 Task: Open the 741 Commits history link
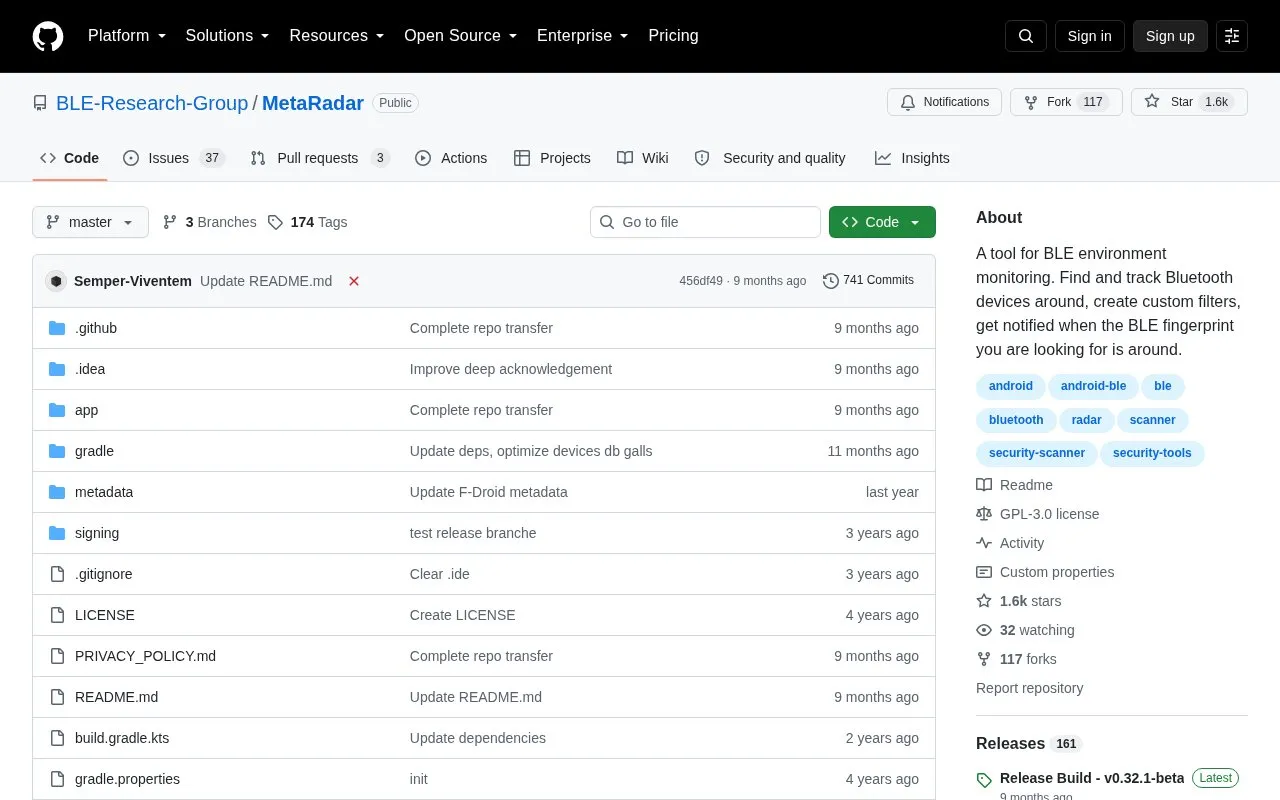pyautogui.click(x=868, y=280)
